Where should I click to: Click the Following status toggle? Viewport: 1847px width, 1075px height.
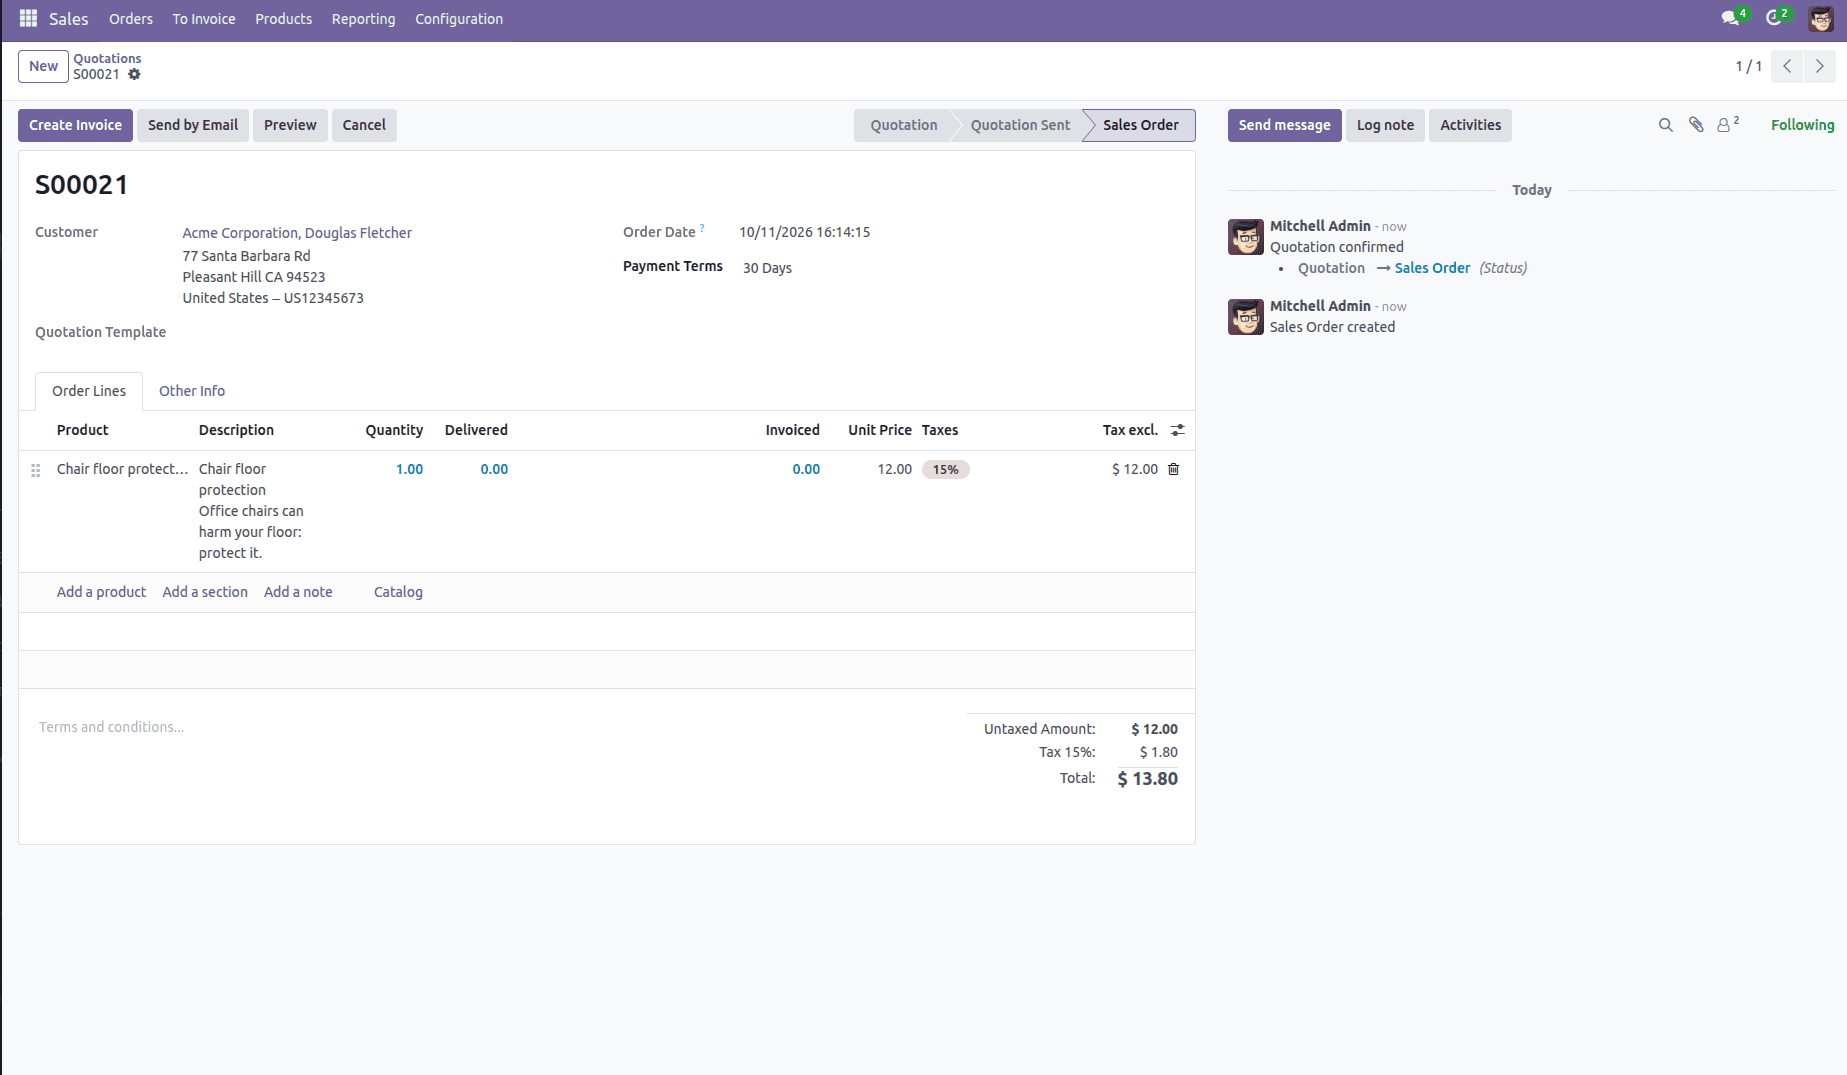1802,125
